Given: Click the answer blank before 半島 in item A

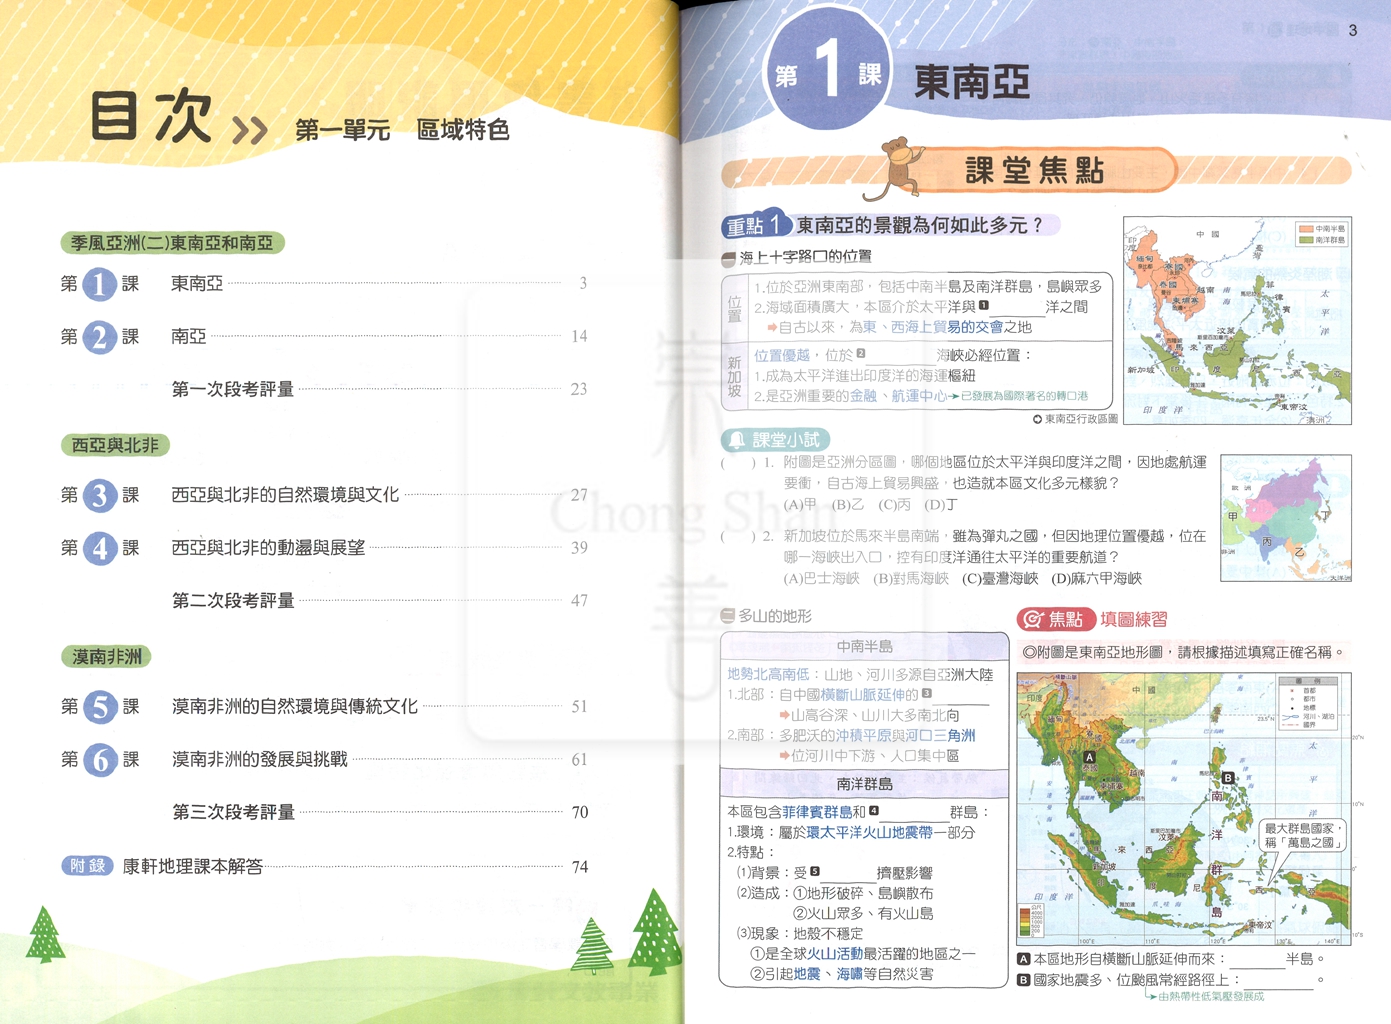Looking at the screenshot, I should pyautogui.click(x=1257, y=959).
